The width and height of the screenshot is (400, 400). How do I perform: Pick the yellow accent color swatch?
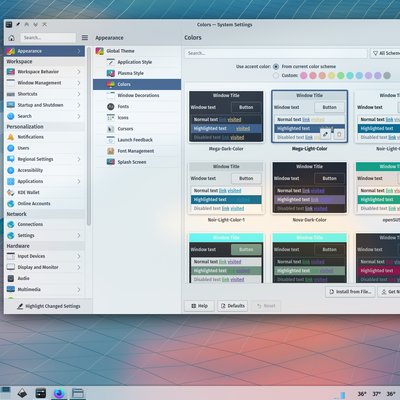[331, 76]
